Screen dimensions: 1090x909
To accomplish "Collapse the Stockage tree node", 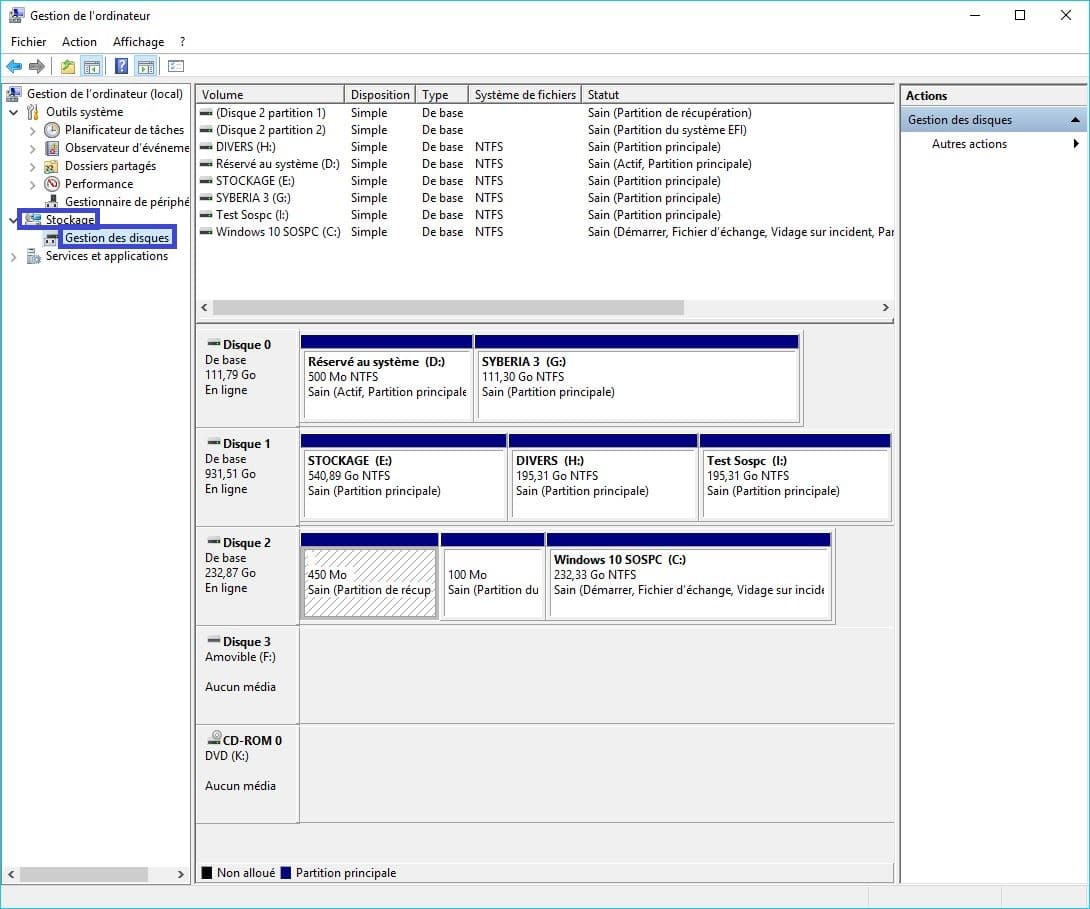I will pyautogui.click(x=14, y=219).
